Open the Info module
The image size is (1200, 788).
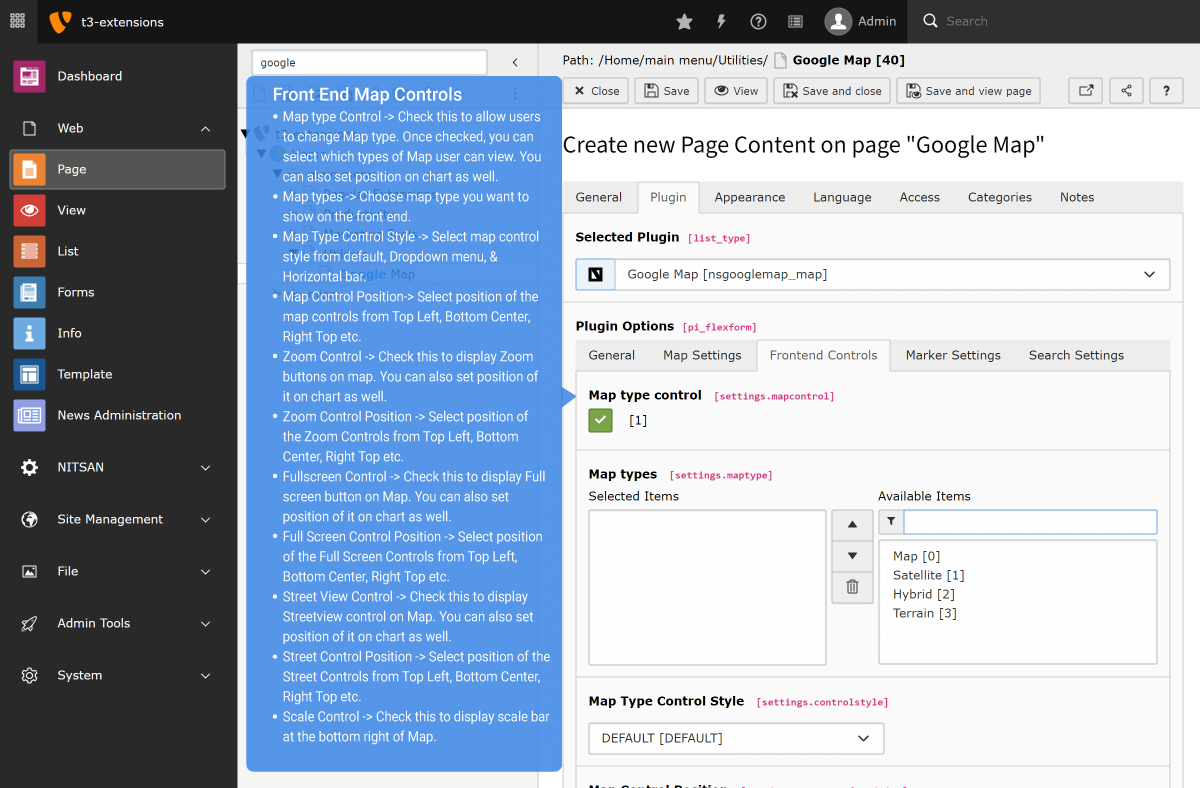pos(118,333)
